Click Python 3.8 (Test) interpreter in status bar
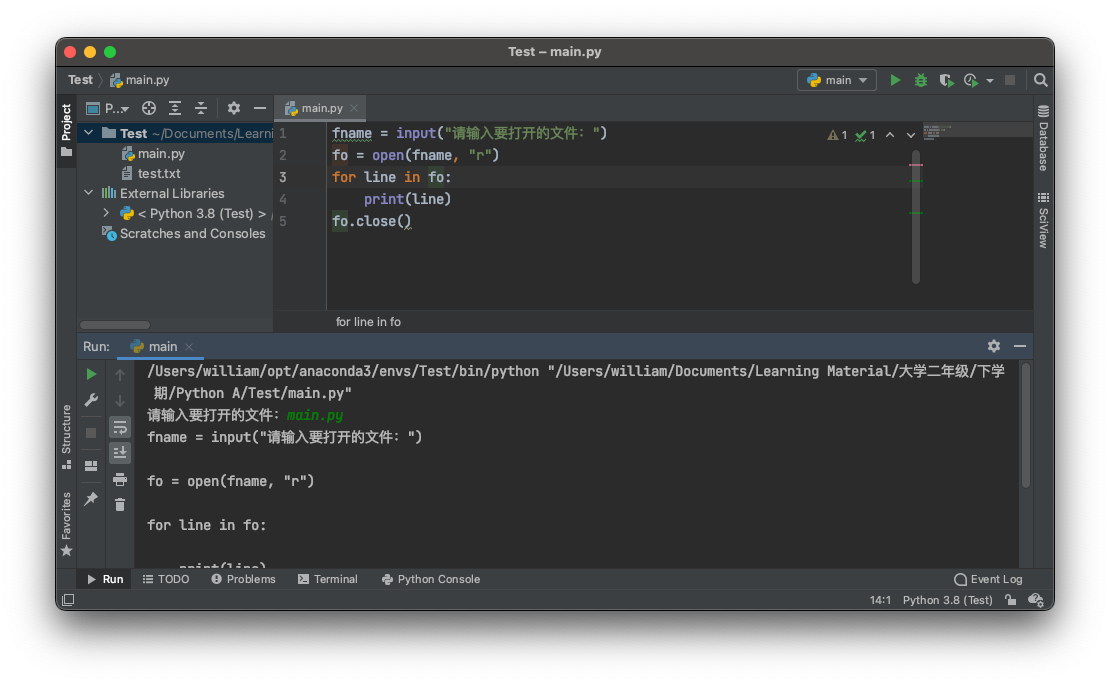 coord(947,600)
